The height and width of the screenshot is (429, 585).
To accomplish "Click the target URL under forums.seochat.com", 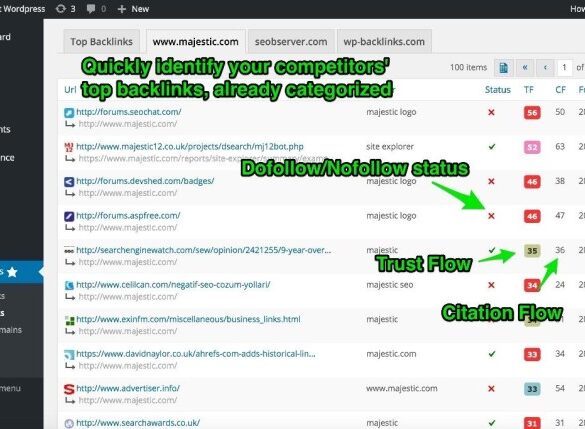I will tap(128, 124).
